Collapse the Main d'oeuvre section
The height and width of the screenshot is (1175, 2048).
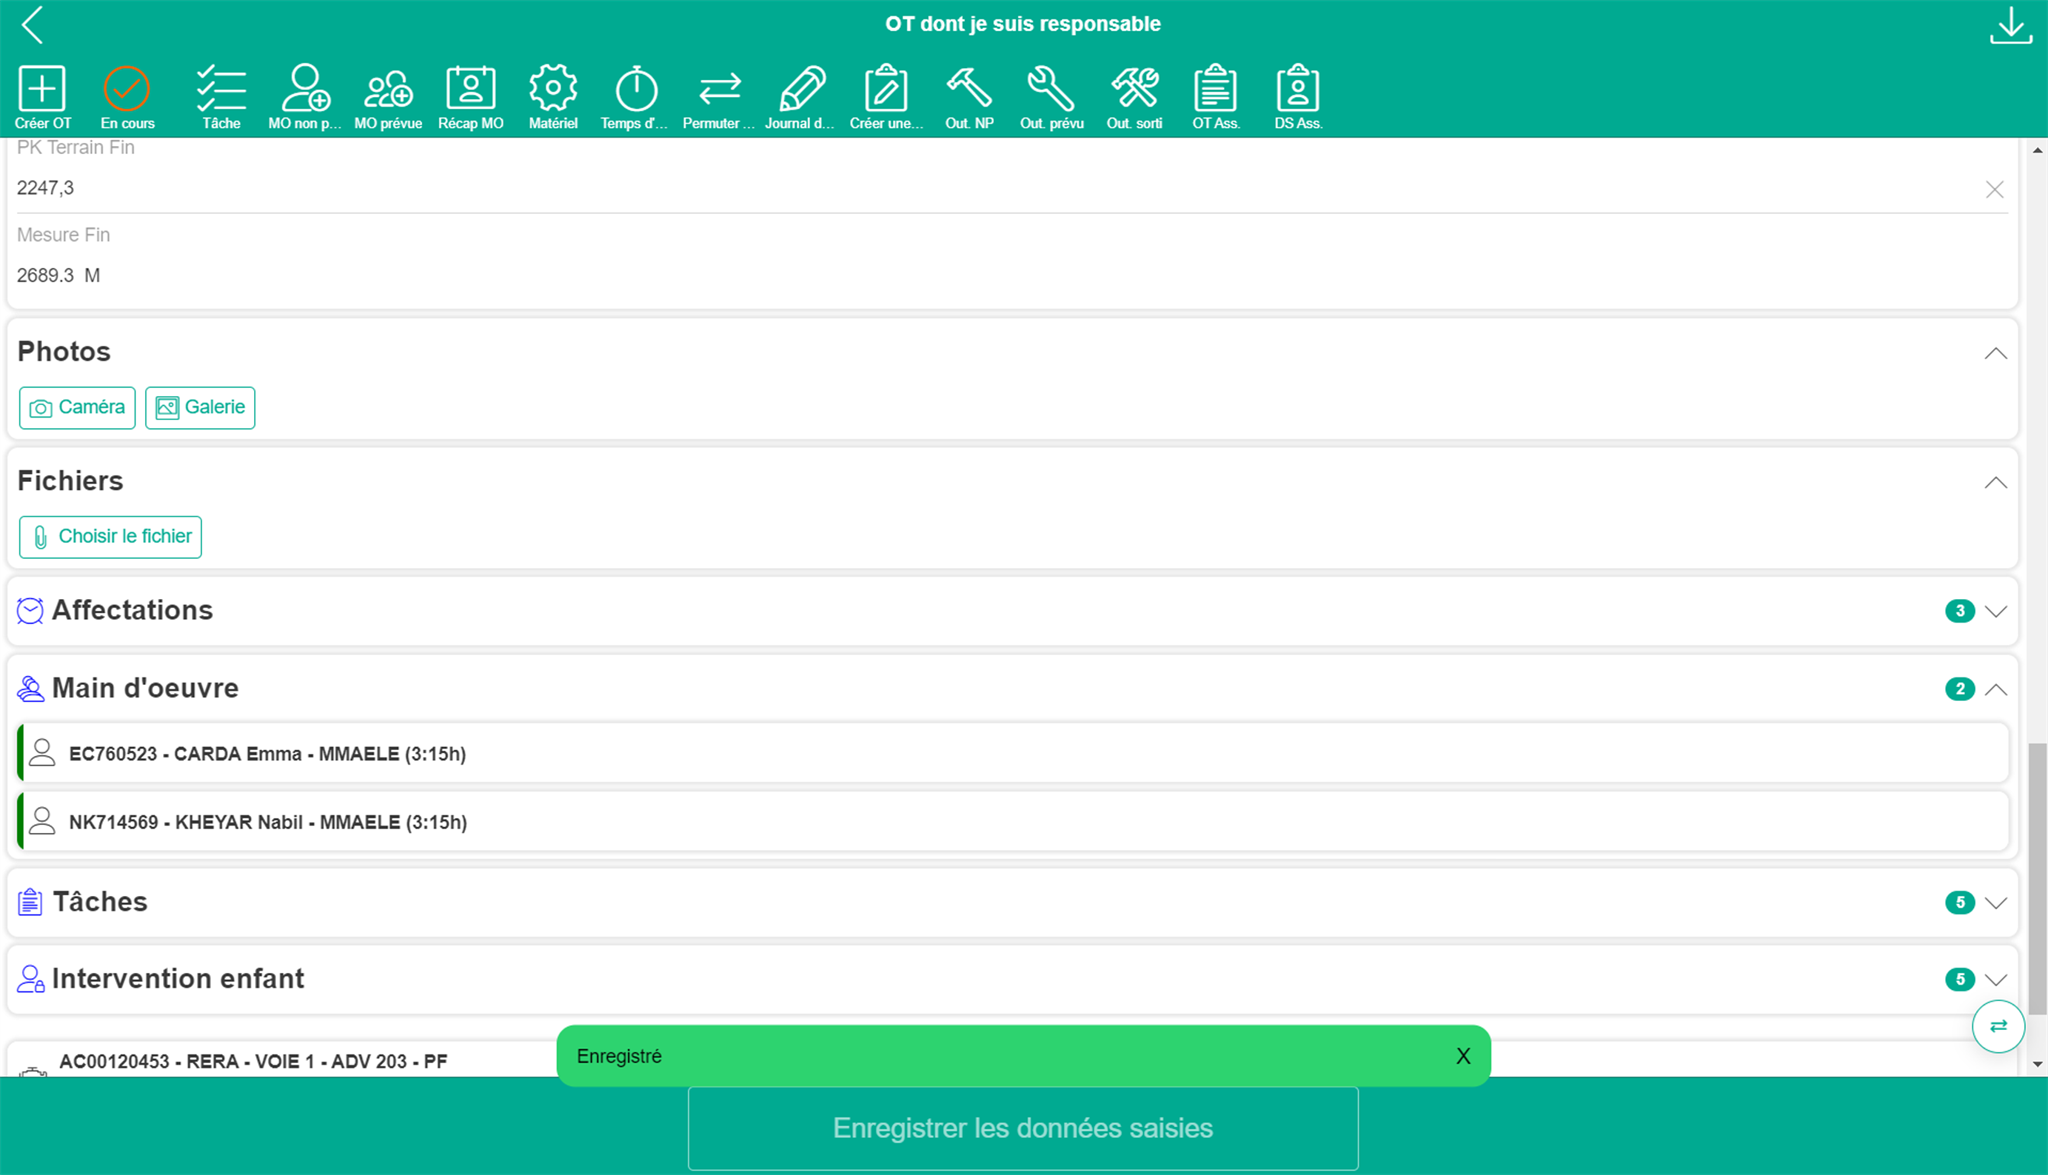1995,689
